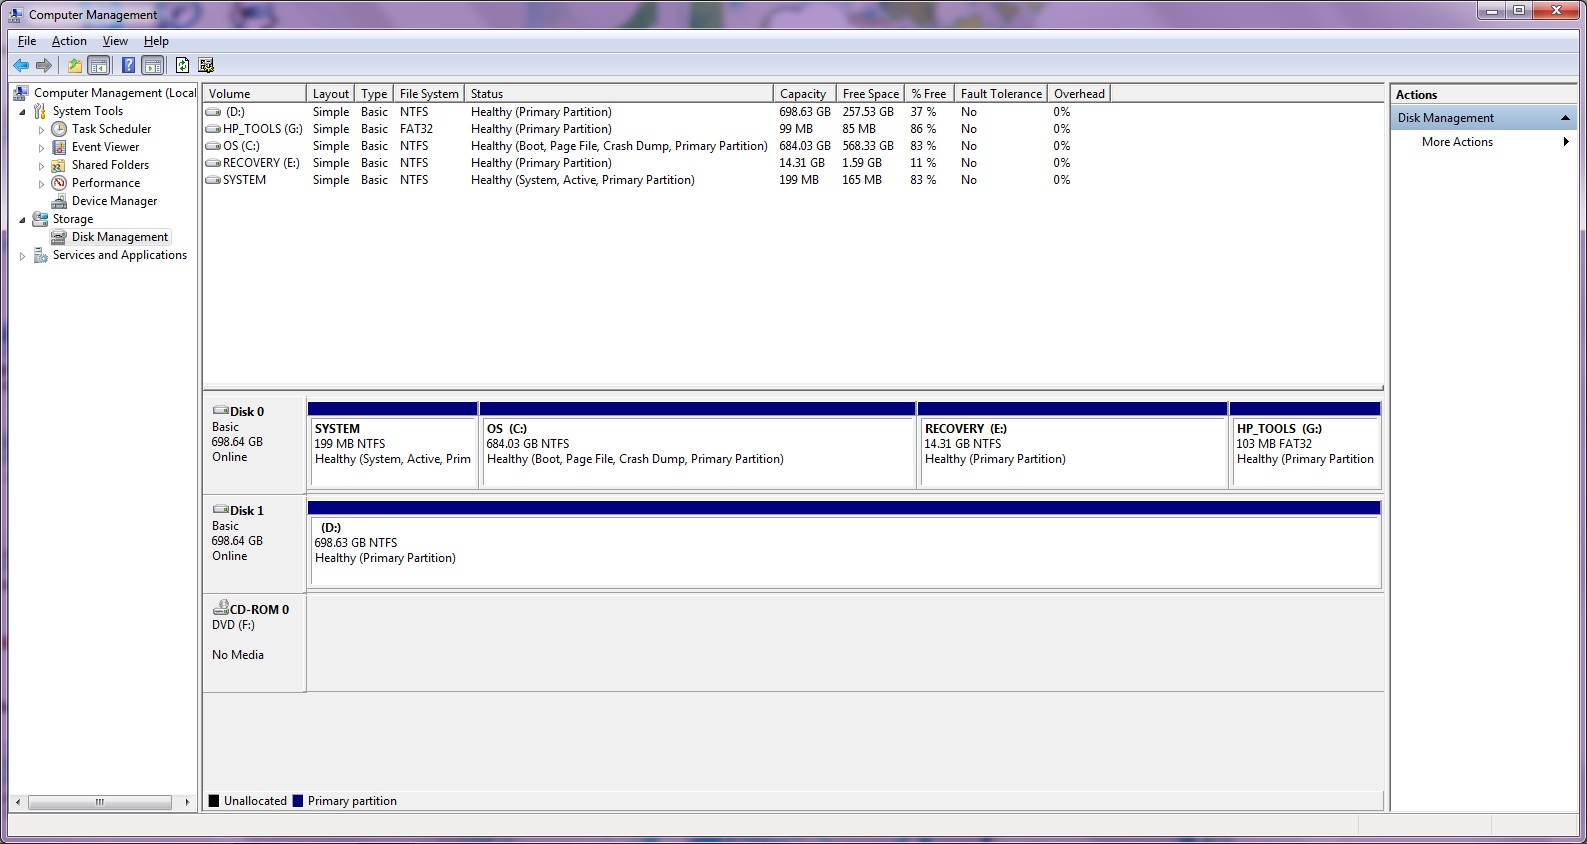Click the Services and Applications icon
The image size is (1587, 844).
40,255
